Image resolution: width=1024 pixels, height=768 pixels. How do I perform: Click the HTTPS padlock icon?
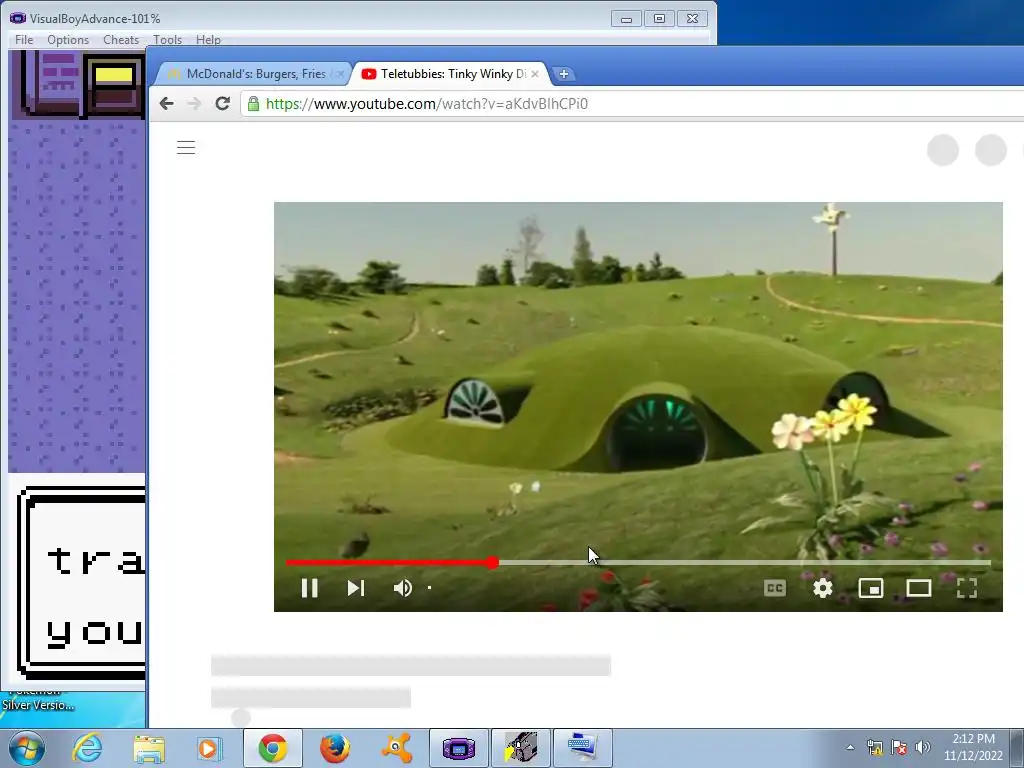(253, 104)
